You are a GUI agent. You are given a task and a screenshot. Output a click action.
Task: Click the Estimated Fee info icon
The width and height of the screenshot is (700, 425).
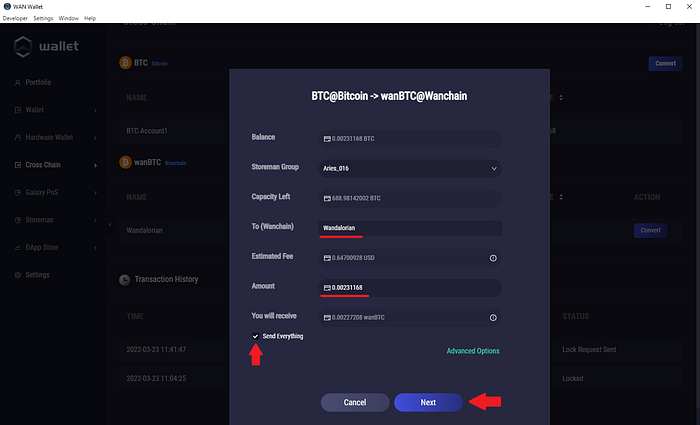pyautogui.click(x=493, y=258)
